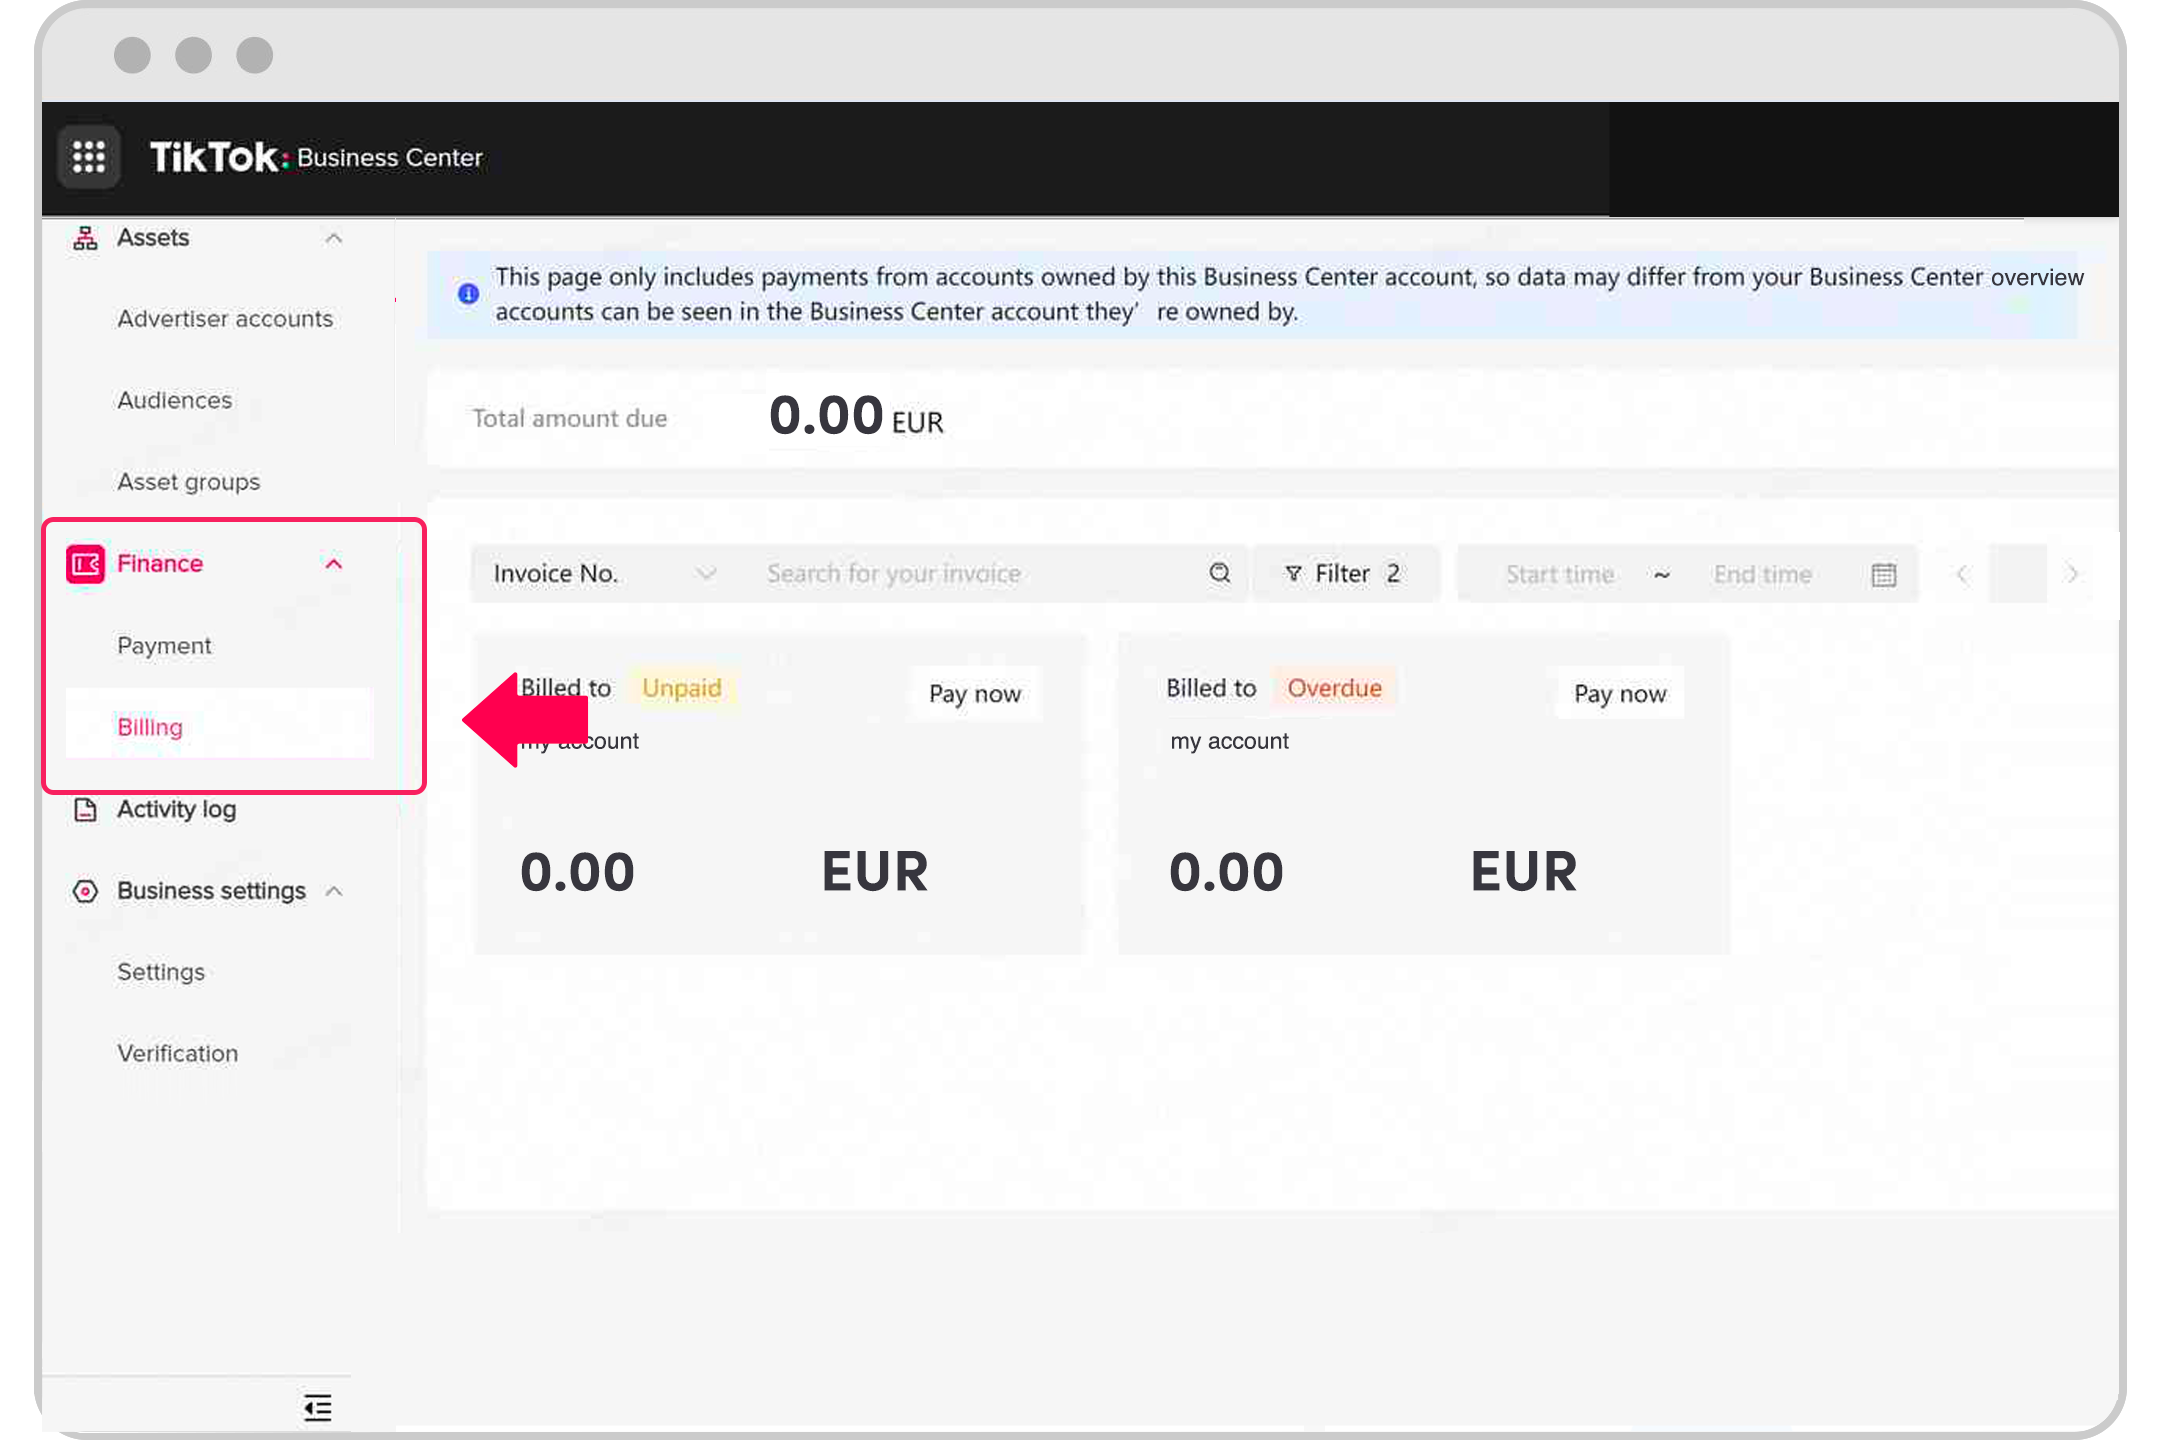Click Pay now on the Overdue invoice
Image resolution: width=2160 pixels, height=1440 pixels.
(x=1619, y=693)
